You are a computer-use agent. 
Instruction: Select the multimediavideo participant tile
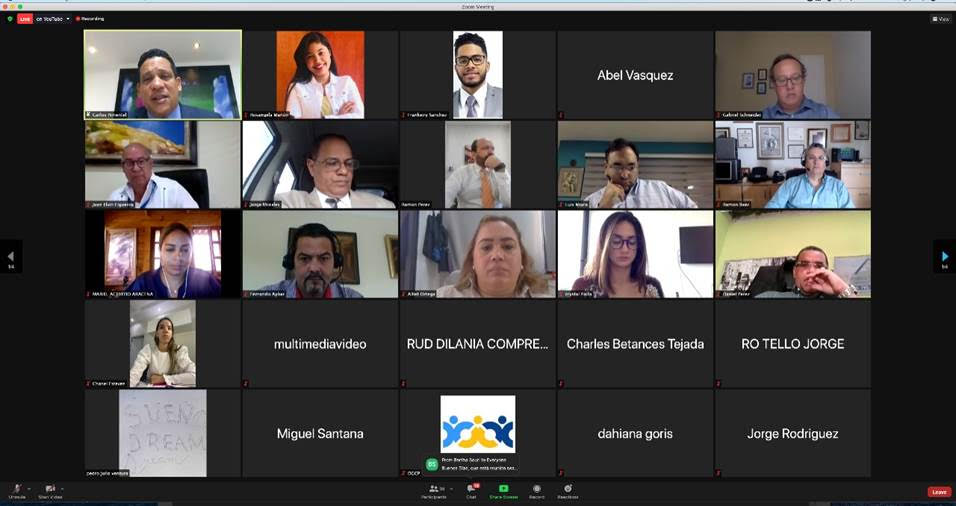320,344
